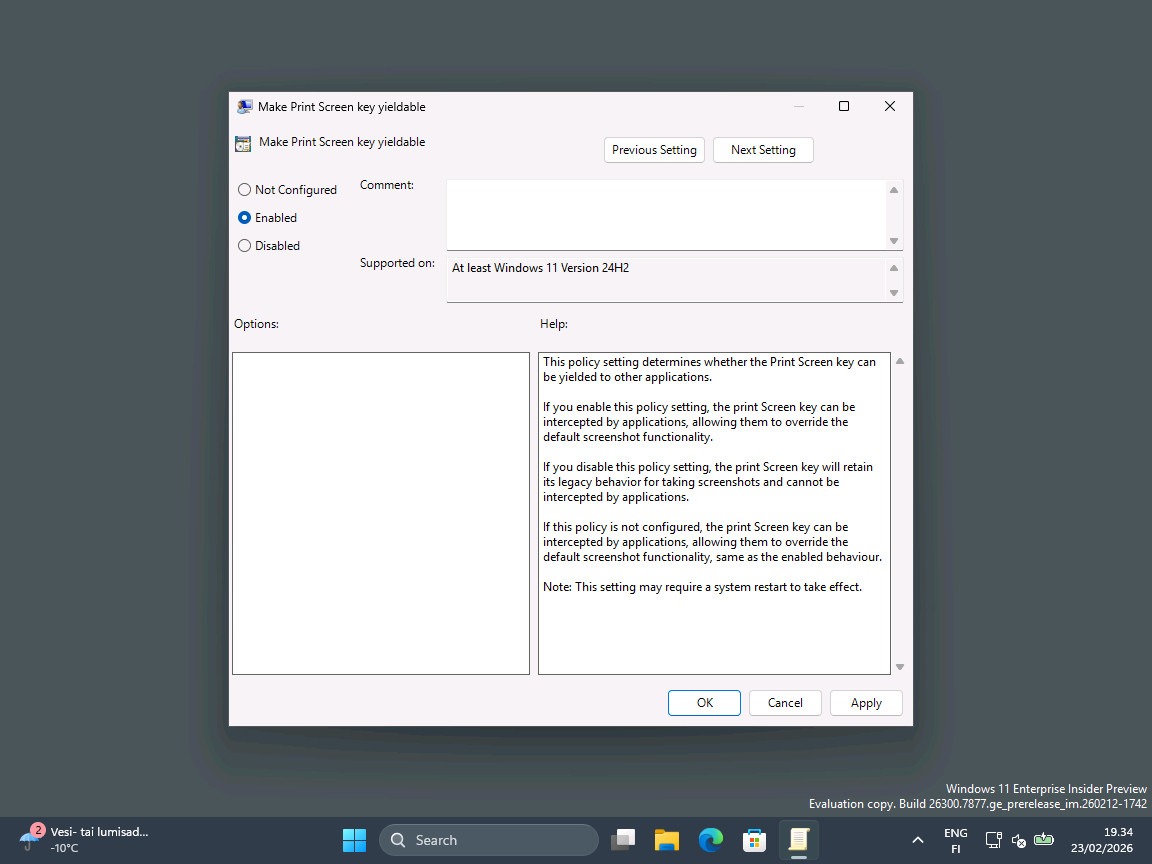Open the Start menu from the taskbar
Image resolution: width=1152 pixels, height=864 pixels.
[354, 840]
